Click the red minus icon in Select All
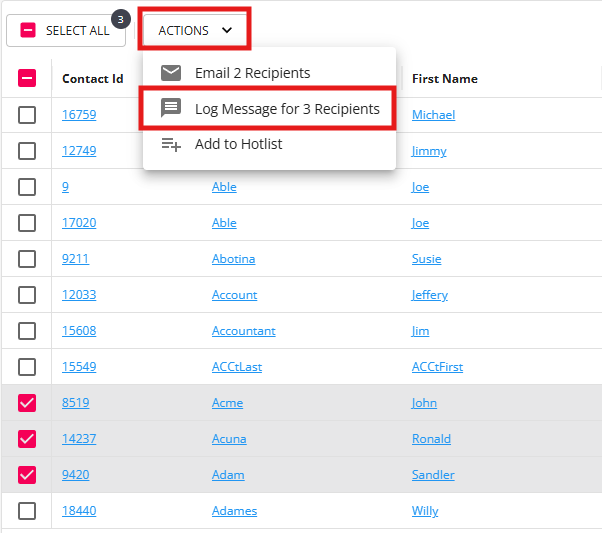Screen dimensions: 602x533 pos(28,30)
